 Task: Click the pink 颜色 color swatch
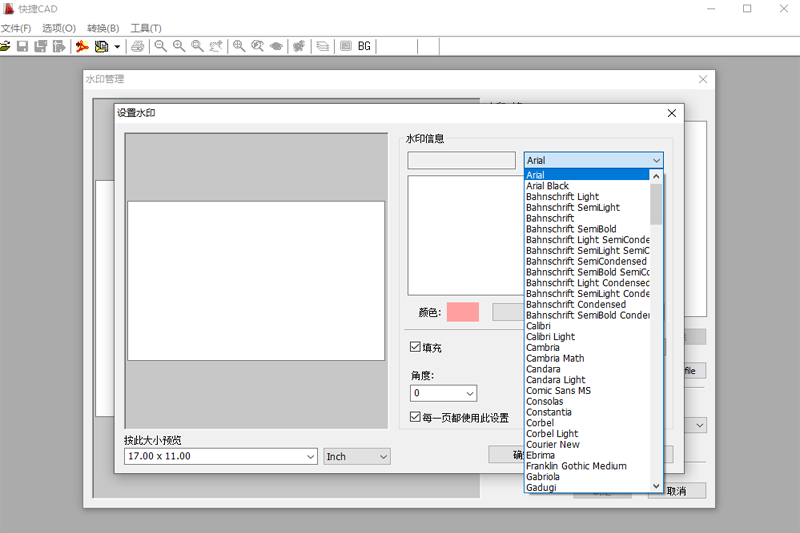click(x=463, y=312)
